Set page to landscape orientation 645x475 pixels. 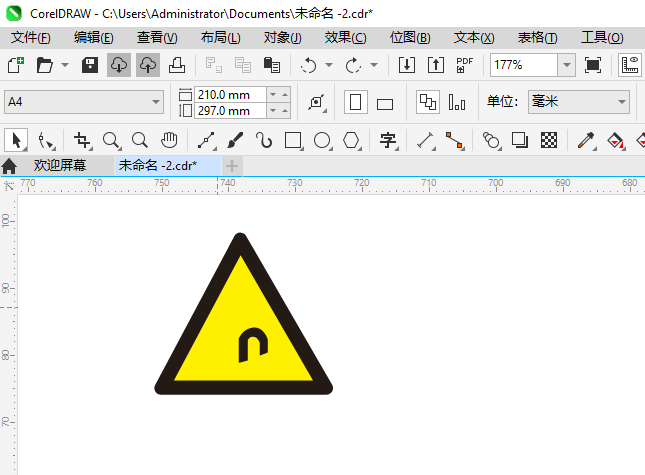click(x=385, y=104)
